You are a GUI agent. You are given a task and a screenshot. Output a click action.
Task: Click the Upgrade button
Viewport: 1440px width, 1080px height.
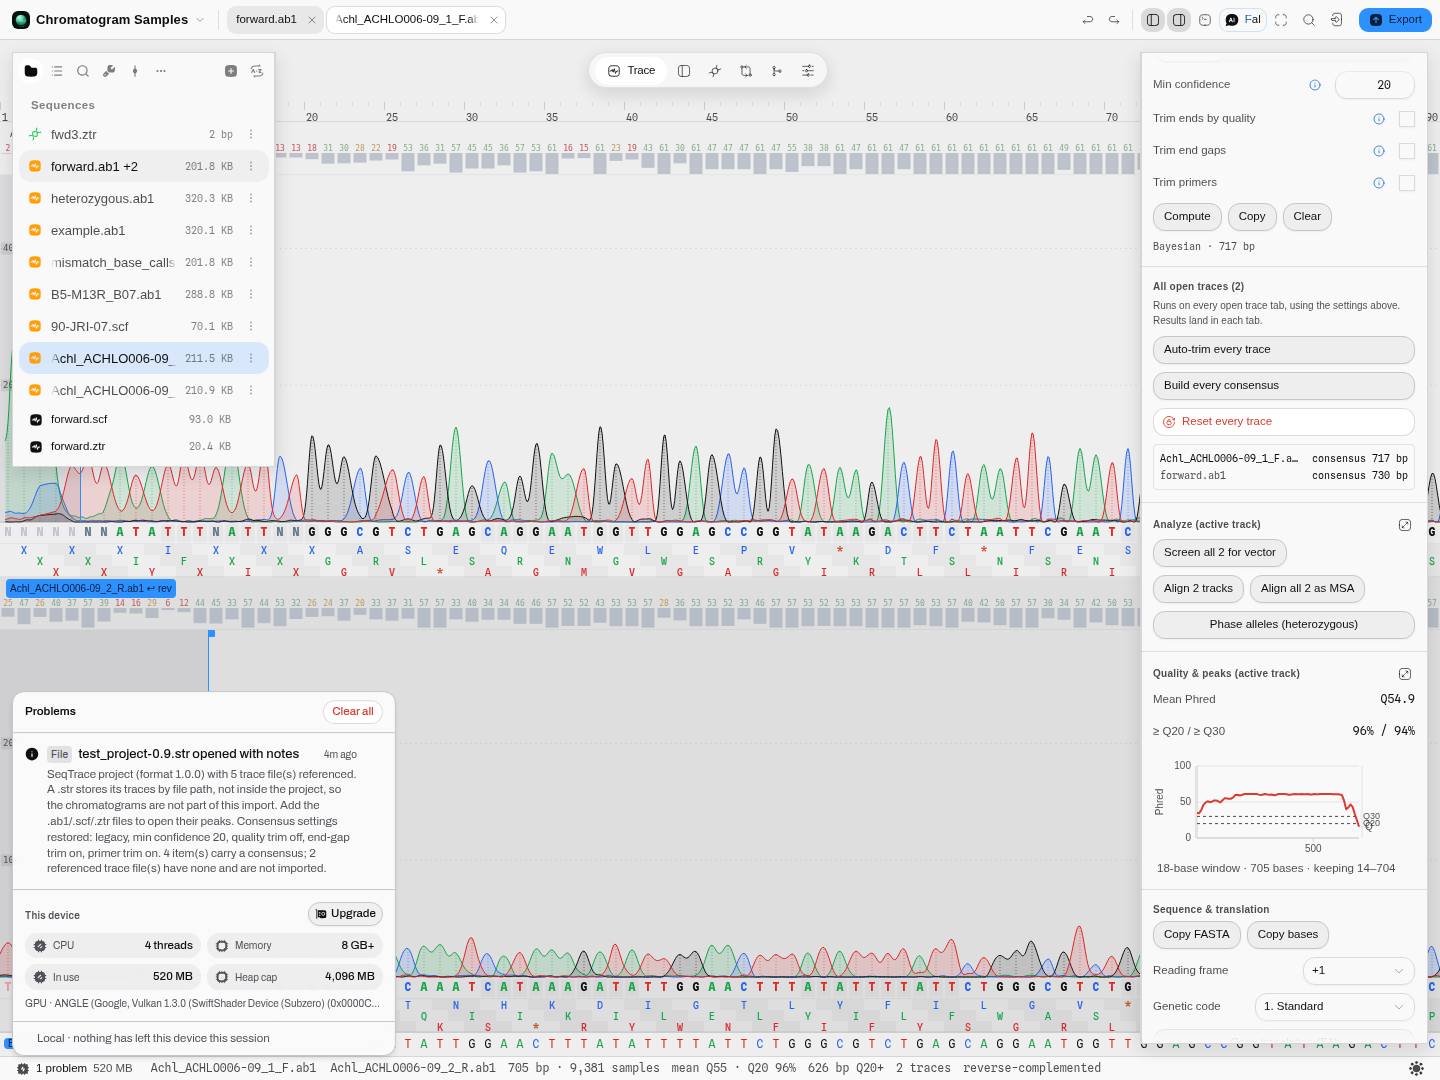345,914
